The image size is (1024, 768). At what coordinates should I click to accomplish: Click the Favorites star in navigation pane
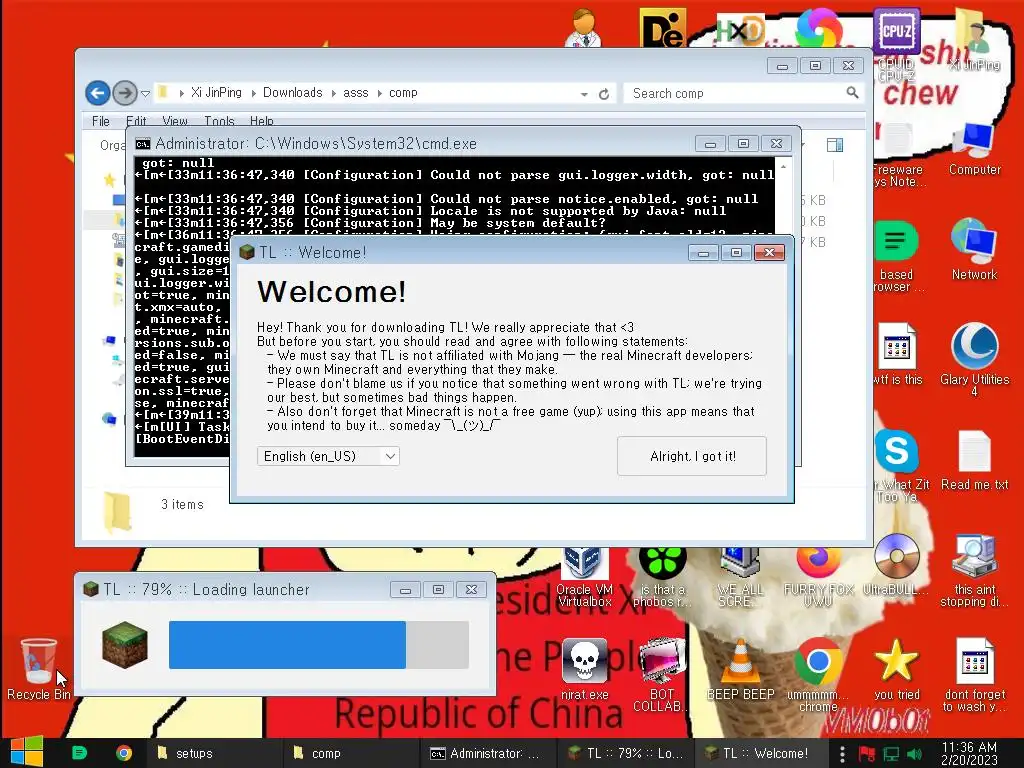(x=109, y=179)
